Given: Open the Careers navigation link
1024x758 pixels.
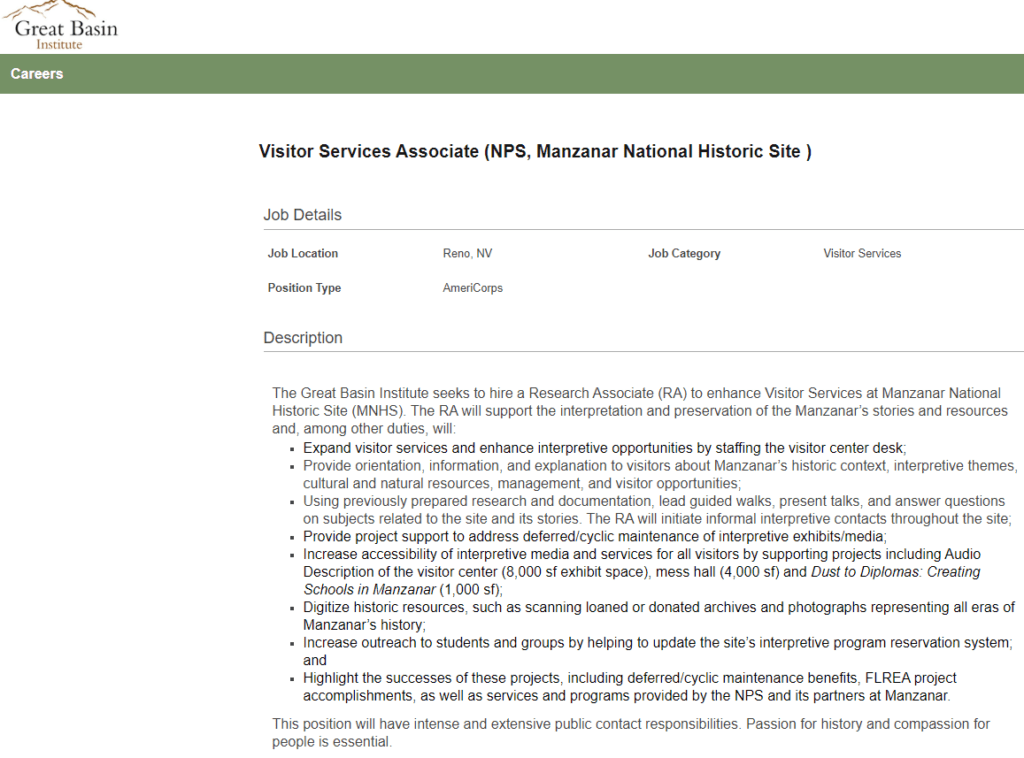Looking at the screenshot, I should [37, 74].
